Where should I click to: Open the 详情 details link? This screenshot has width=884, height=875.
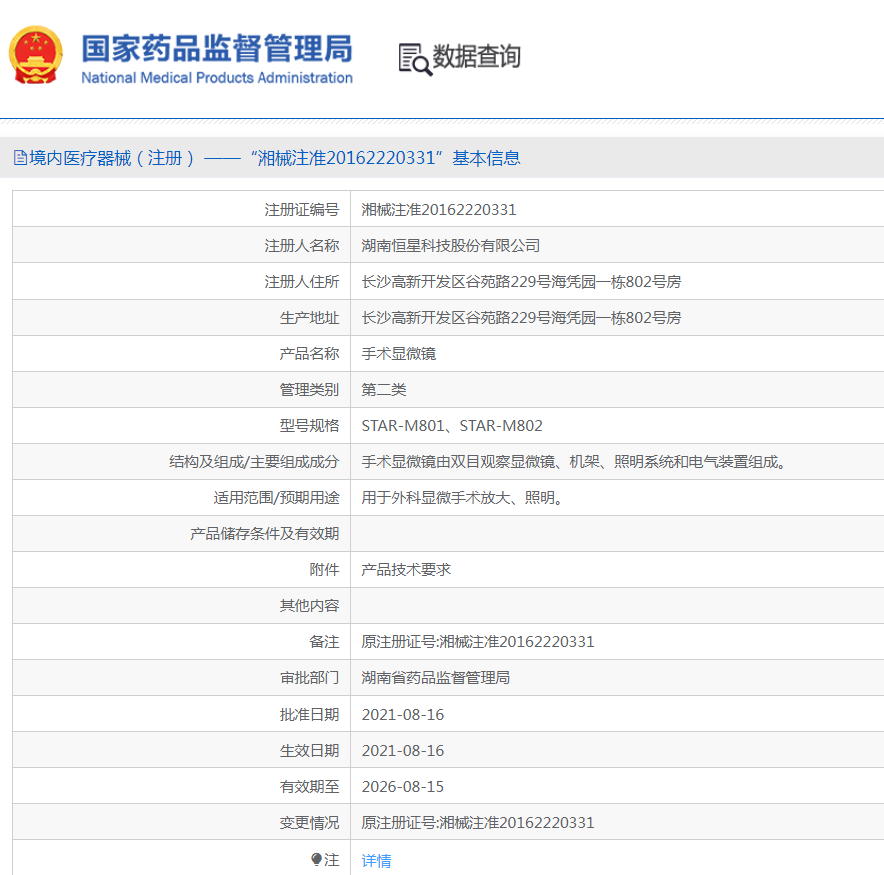[x=376, y=860]
